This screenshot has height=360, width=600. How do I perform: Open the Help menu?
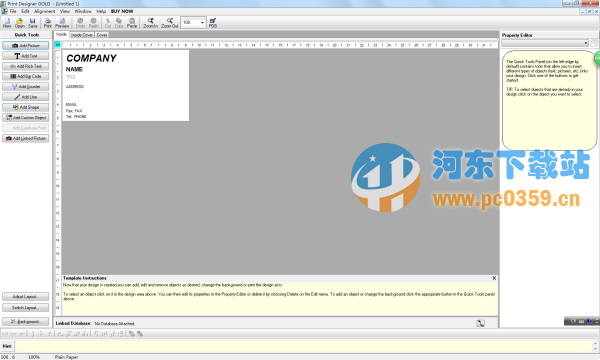coord(101,11)
